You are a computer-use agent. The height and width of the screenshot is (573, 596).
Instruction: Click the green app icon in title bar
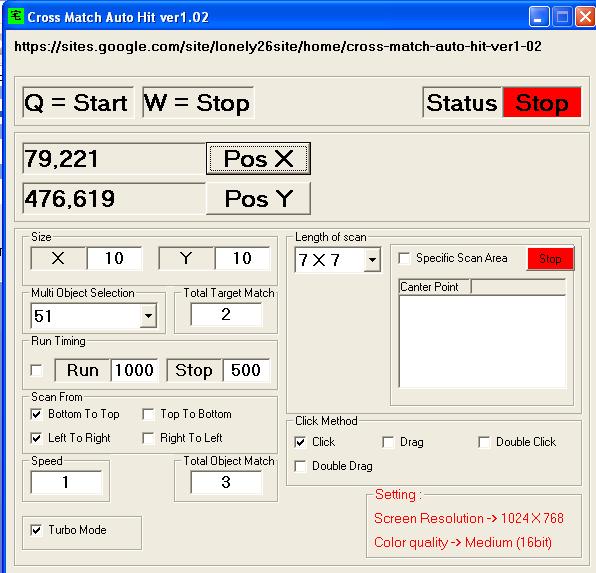point(16,16)
